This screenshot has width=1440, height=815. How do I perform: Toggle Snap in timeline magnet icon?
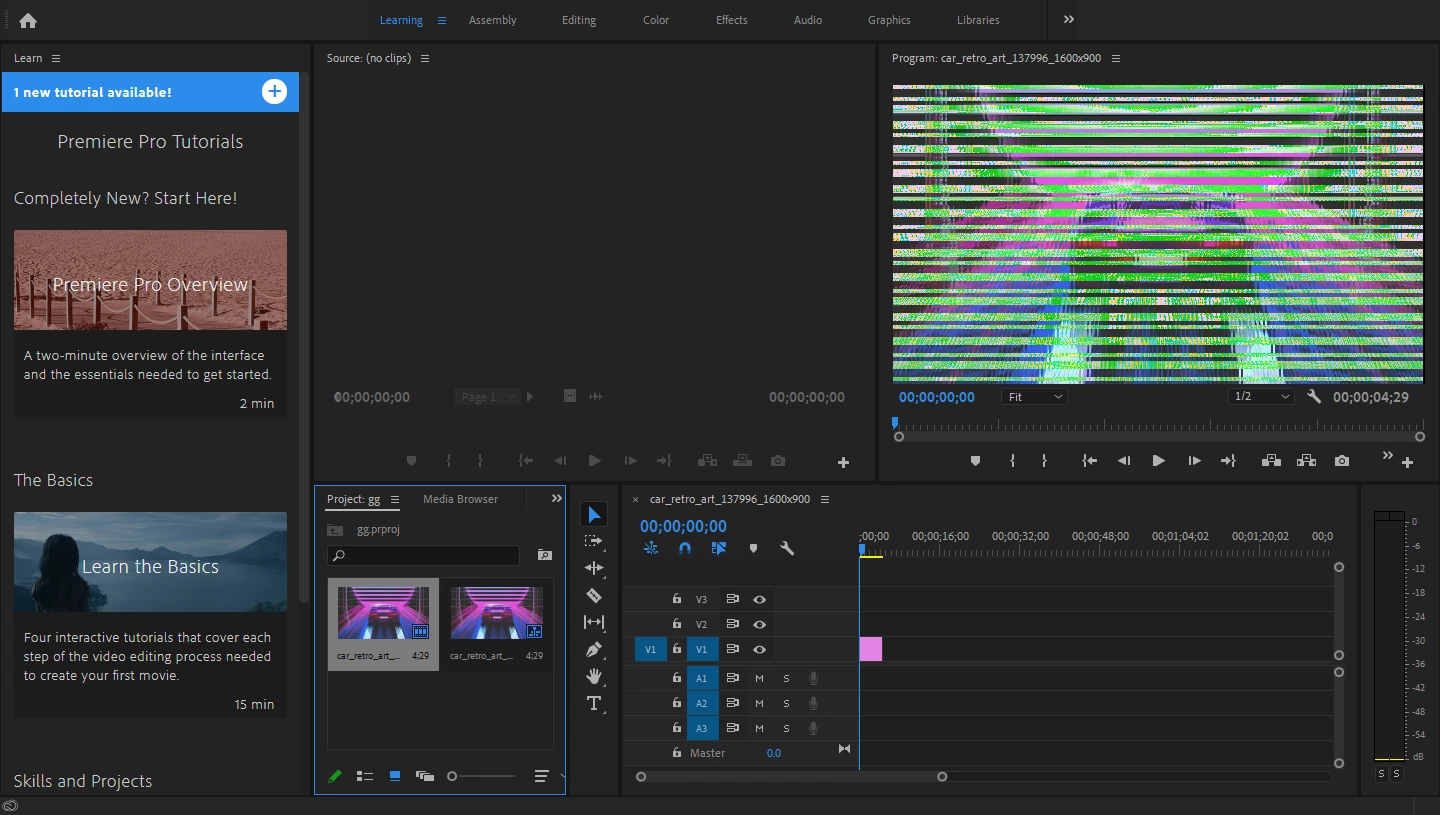click(x=685, y=548)
